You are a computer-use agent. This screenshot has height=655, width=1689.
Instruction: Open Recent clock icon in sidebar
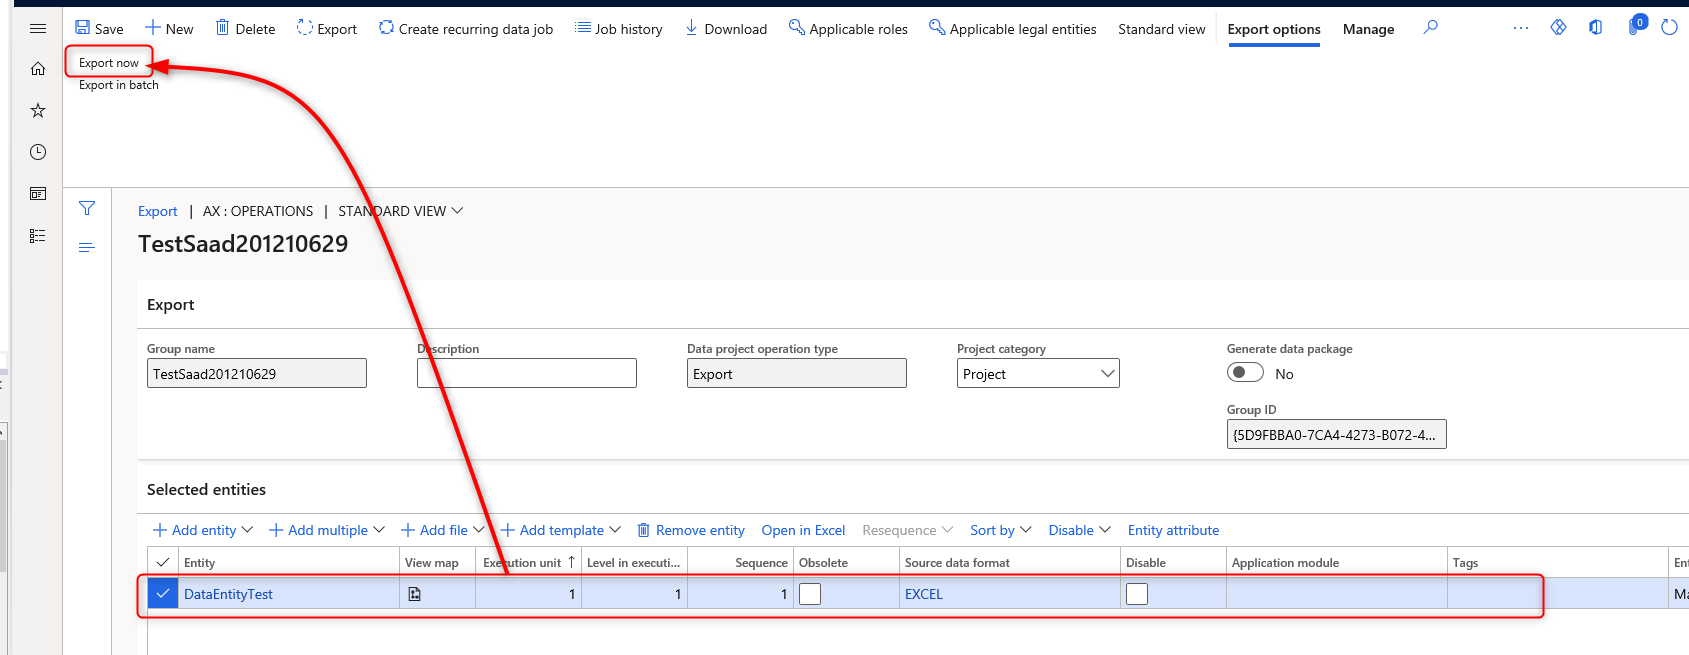[x=38, y=152]
